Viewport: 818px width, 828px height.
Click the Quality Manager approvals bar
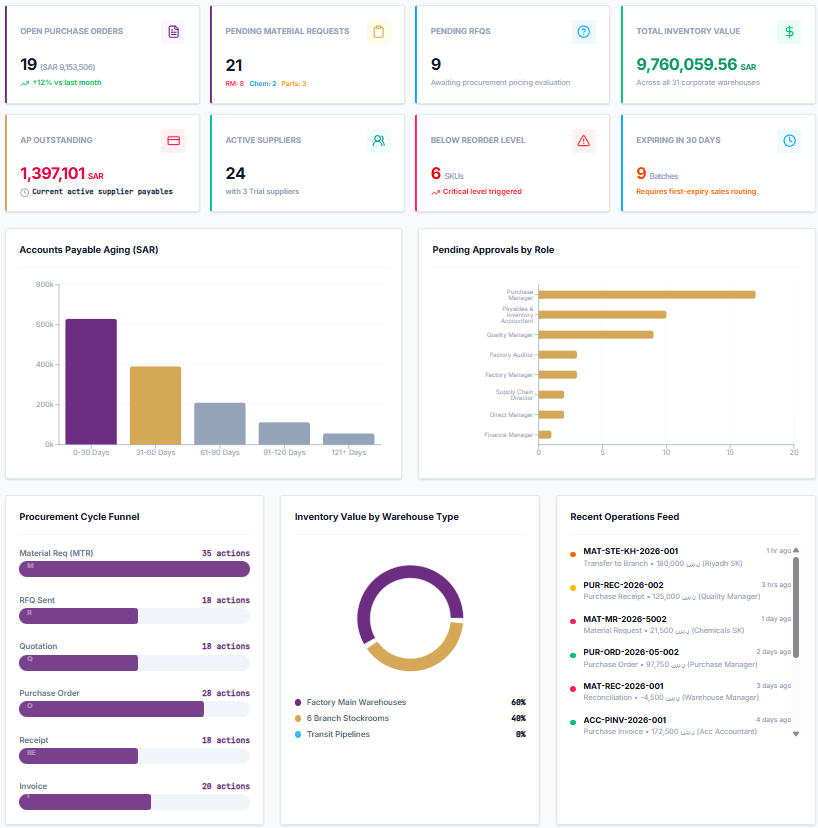point(596,335)
